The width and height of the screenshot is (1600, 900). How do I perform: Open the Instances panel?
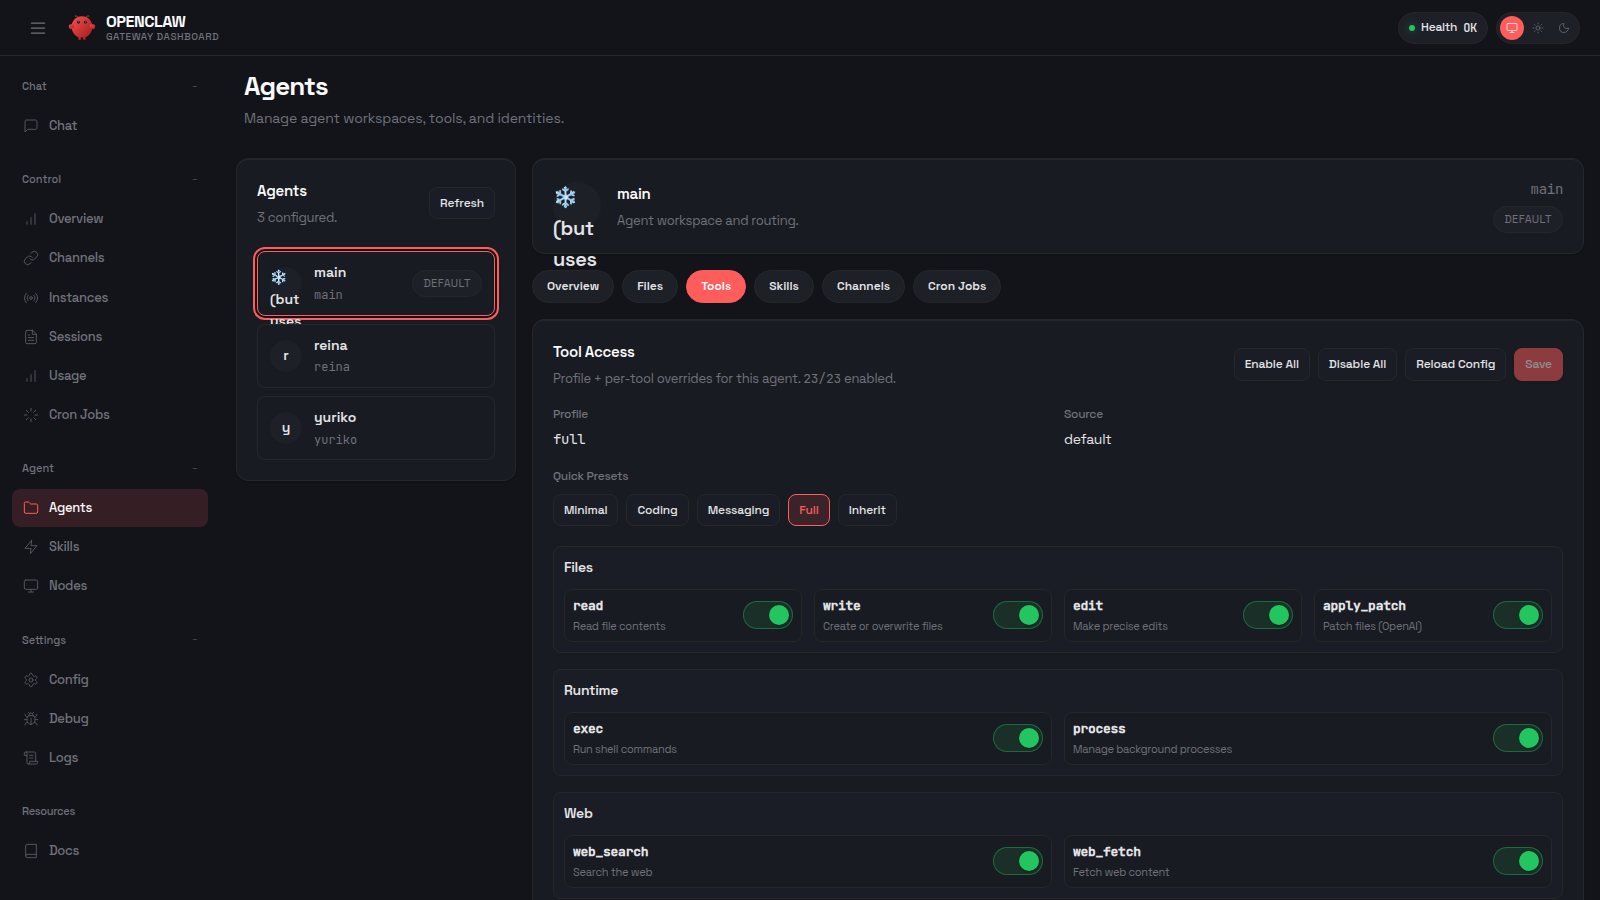[78, 297]
